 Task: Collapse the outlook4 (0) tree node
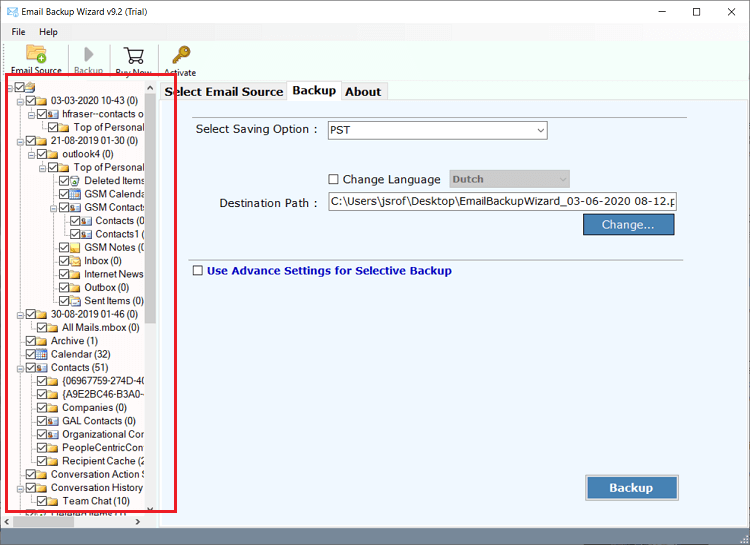31,155
